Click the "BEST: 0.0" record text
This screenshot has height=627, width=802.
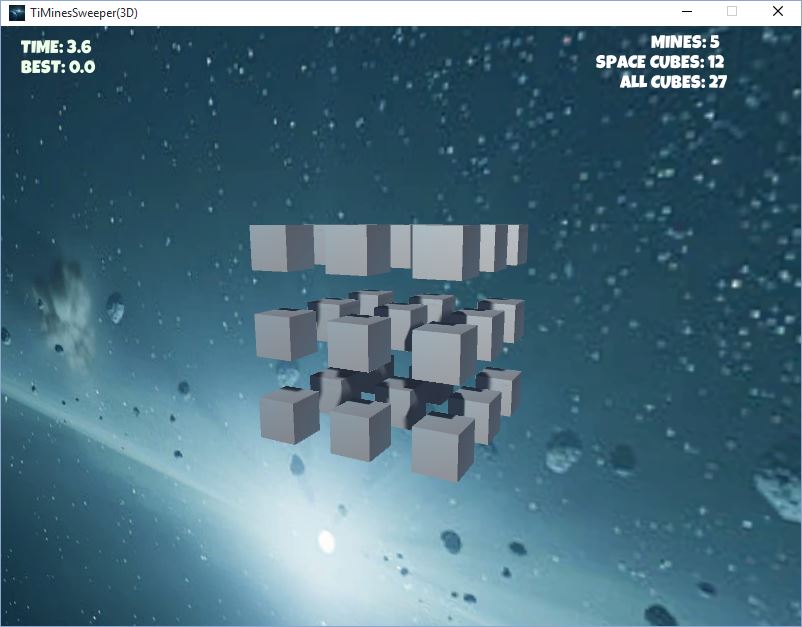pyautogui.click(x=58, y=66)
